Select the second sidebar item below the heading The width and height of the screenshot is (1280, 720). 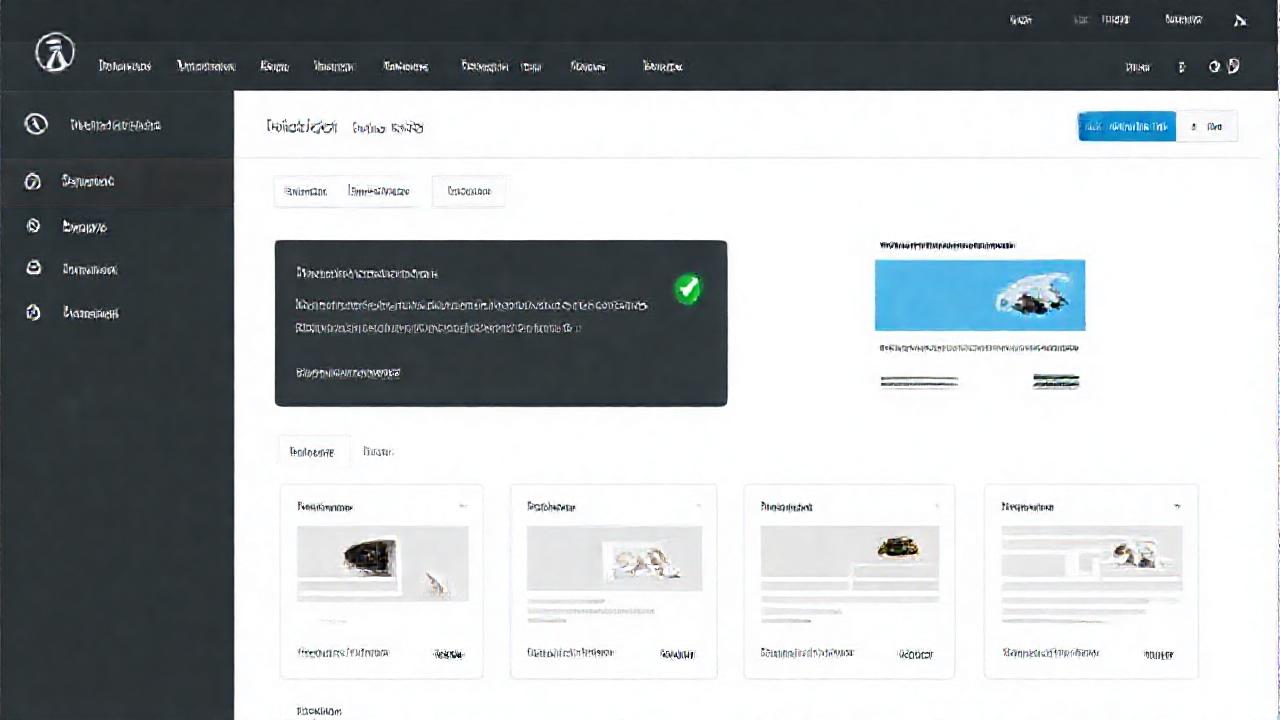pyautogui.click(x=117, y=227)
